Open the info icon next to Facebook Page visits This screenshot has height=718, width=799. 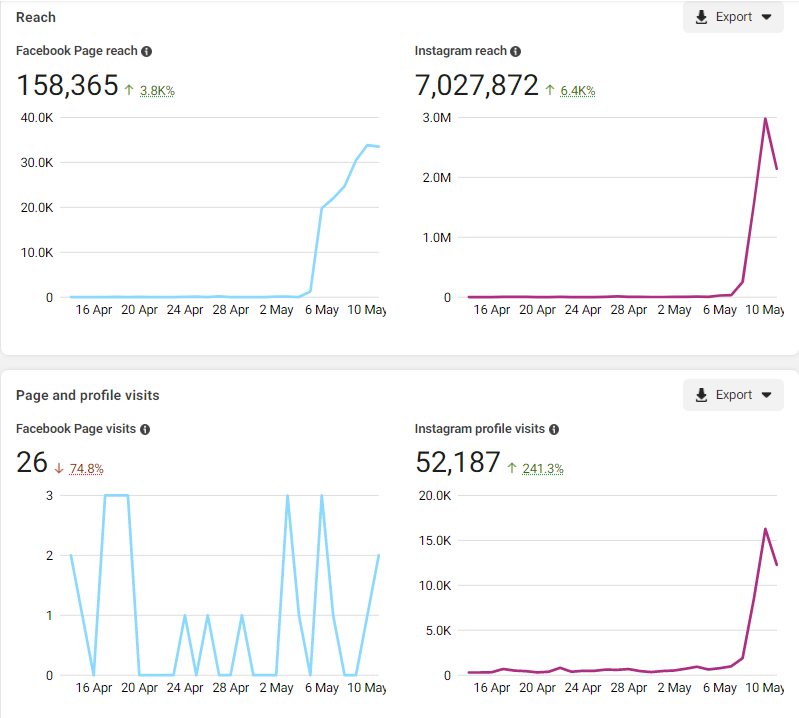pos(145,429)
